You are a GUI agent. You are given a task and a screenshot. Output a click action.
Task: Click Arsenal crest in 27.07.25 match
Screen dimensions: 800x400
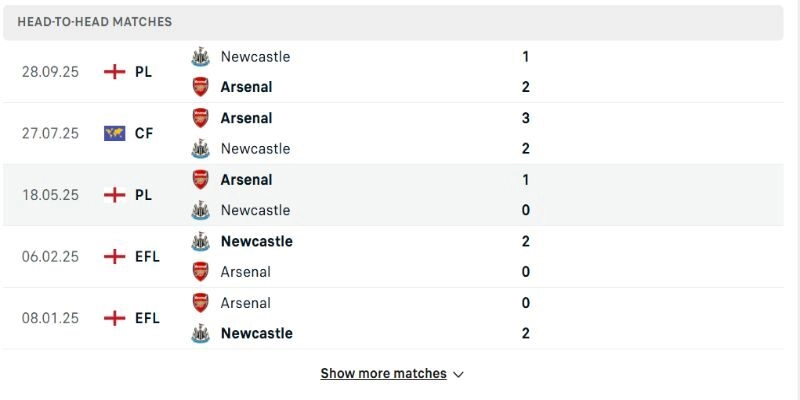(201, 118)
